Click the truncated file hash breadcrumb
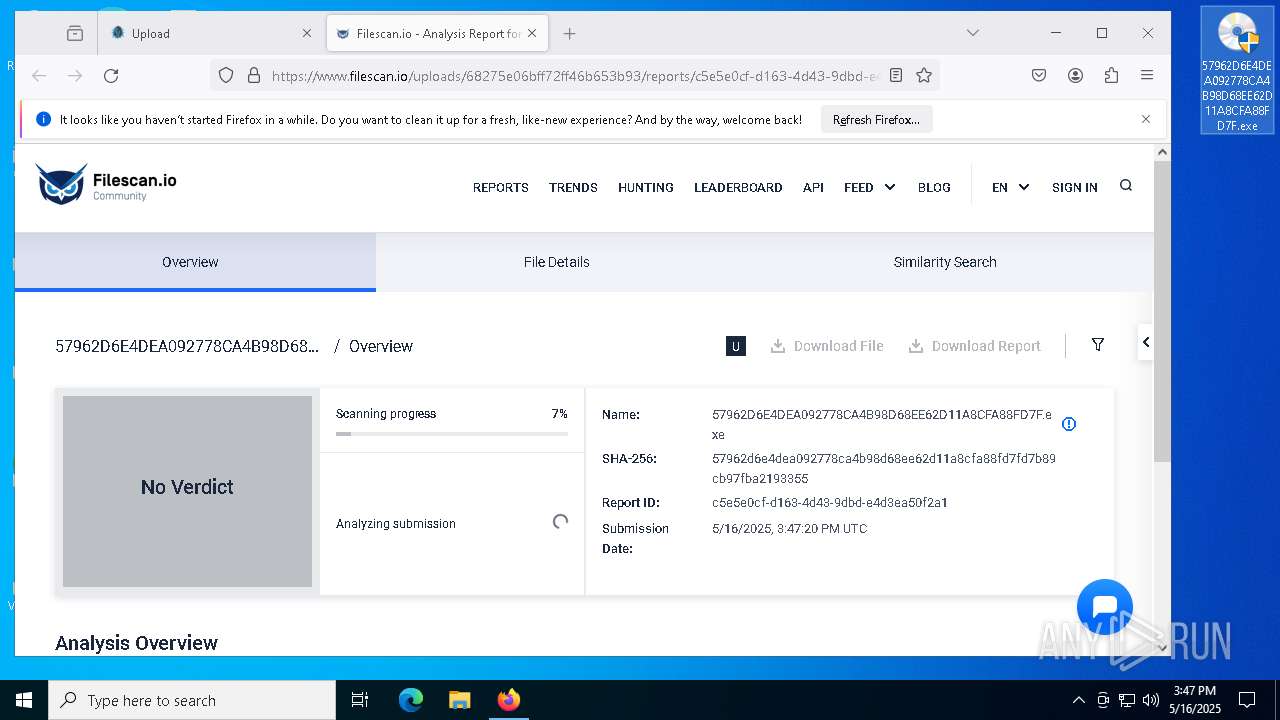Image resolution: width=1280 pixels, height=720 pixels. [x=187, y=346]
